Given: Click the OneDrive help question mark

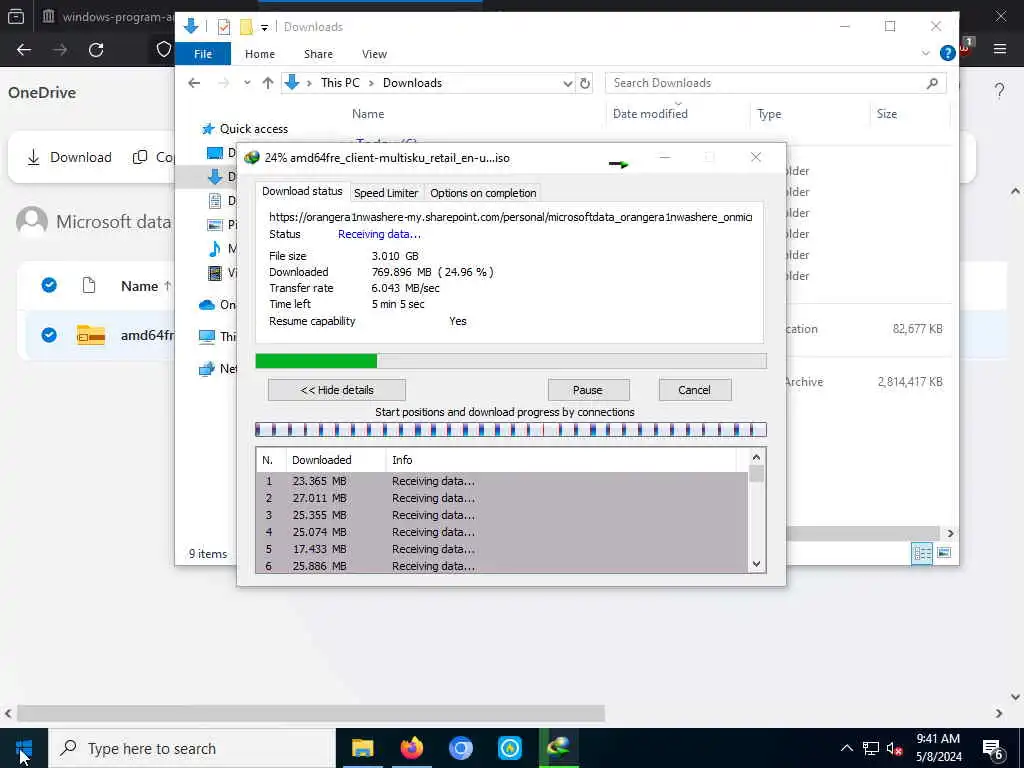Looking at the screenshot, I should [999, 90].
